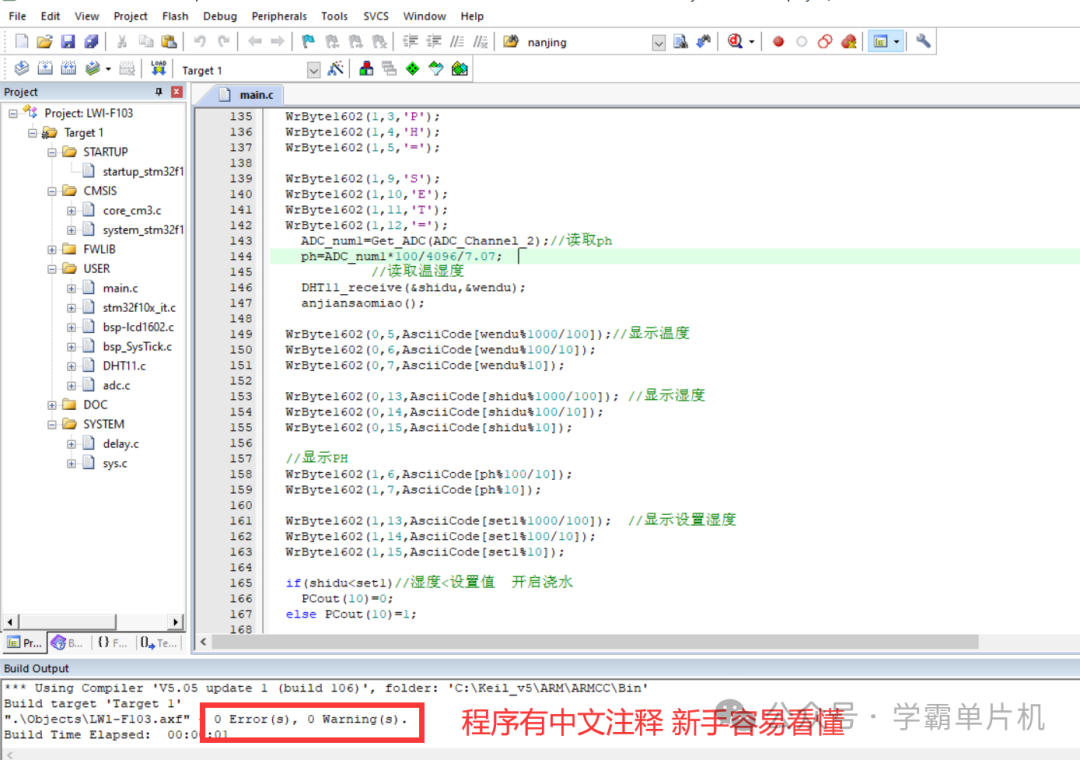
Task: Collapse the SYSTEM folder
Action: pyautogui.click(x=52, y=424)
